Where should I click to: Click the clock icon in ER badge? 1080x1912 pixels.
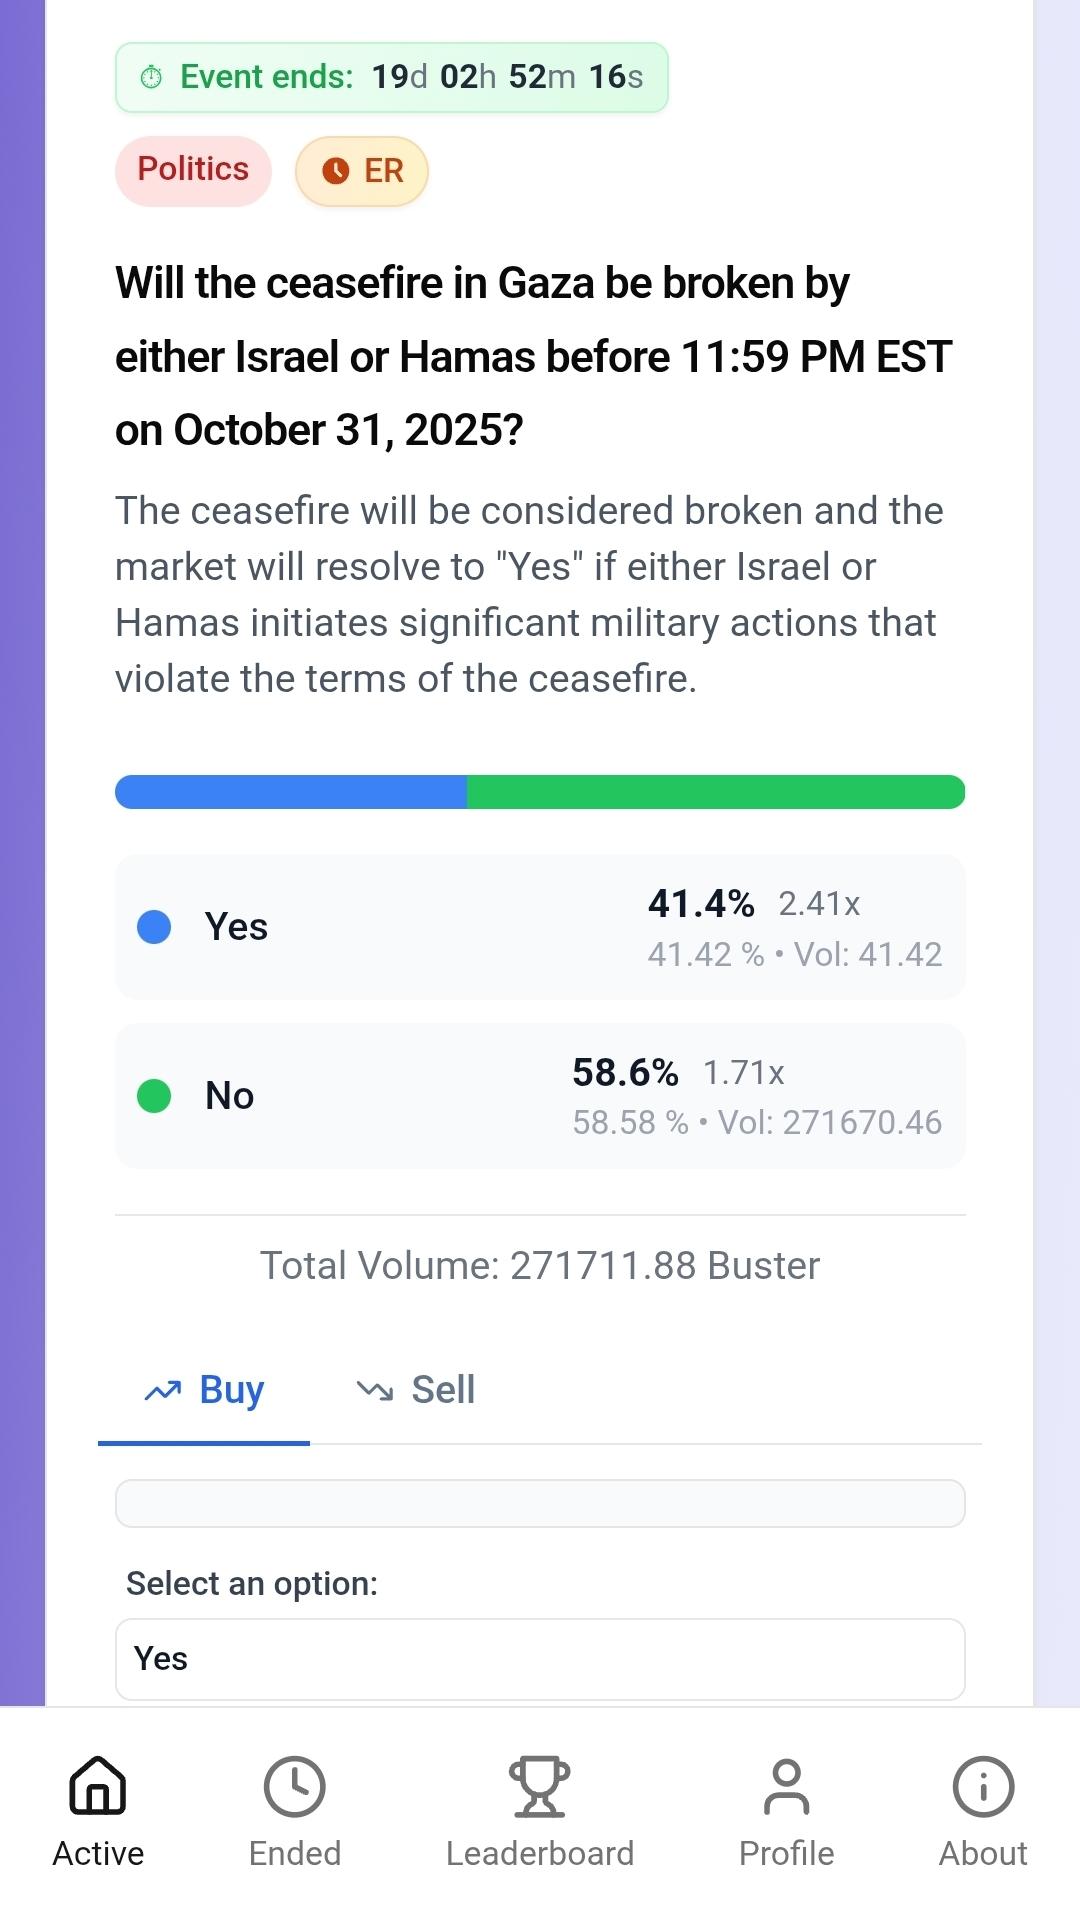click(x=336, y=171)
